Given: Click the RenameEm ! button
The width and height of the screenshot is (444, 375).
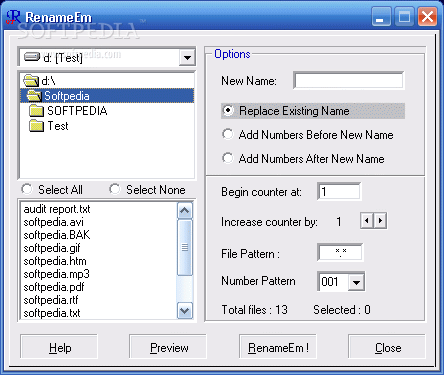Looking at the screenshot, I should pyautogui.click(x=278, y=347).
